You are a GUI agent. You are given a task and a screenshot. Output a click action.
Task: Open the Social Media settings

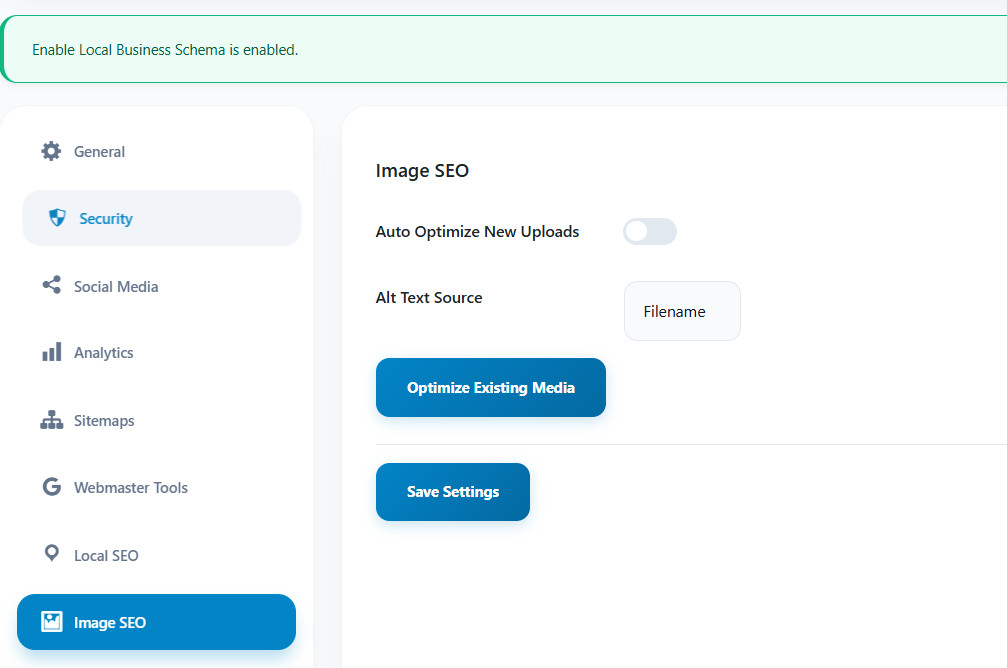click(x=116, y=285)
